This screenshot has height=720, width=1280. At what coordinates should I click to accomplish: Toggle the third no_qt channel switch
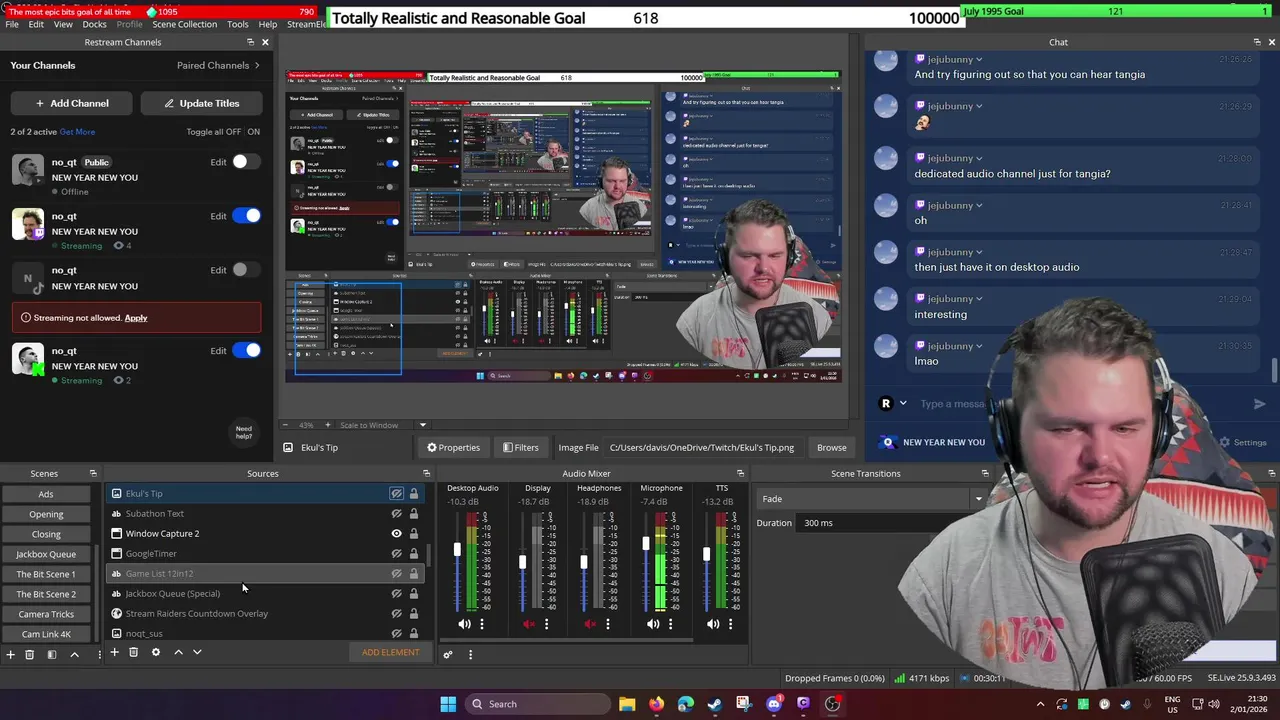click(246, 270)
